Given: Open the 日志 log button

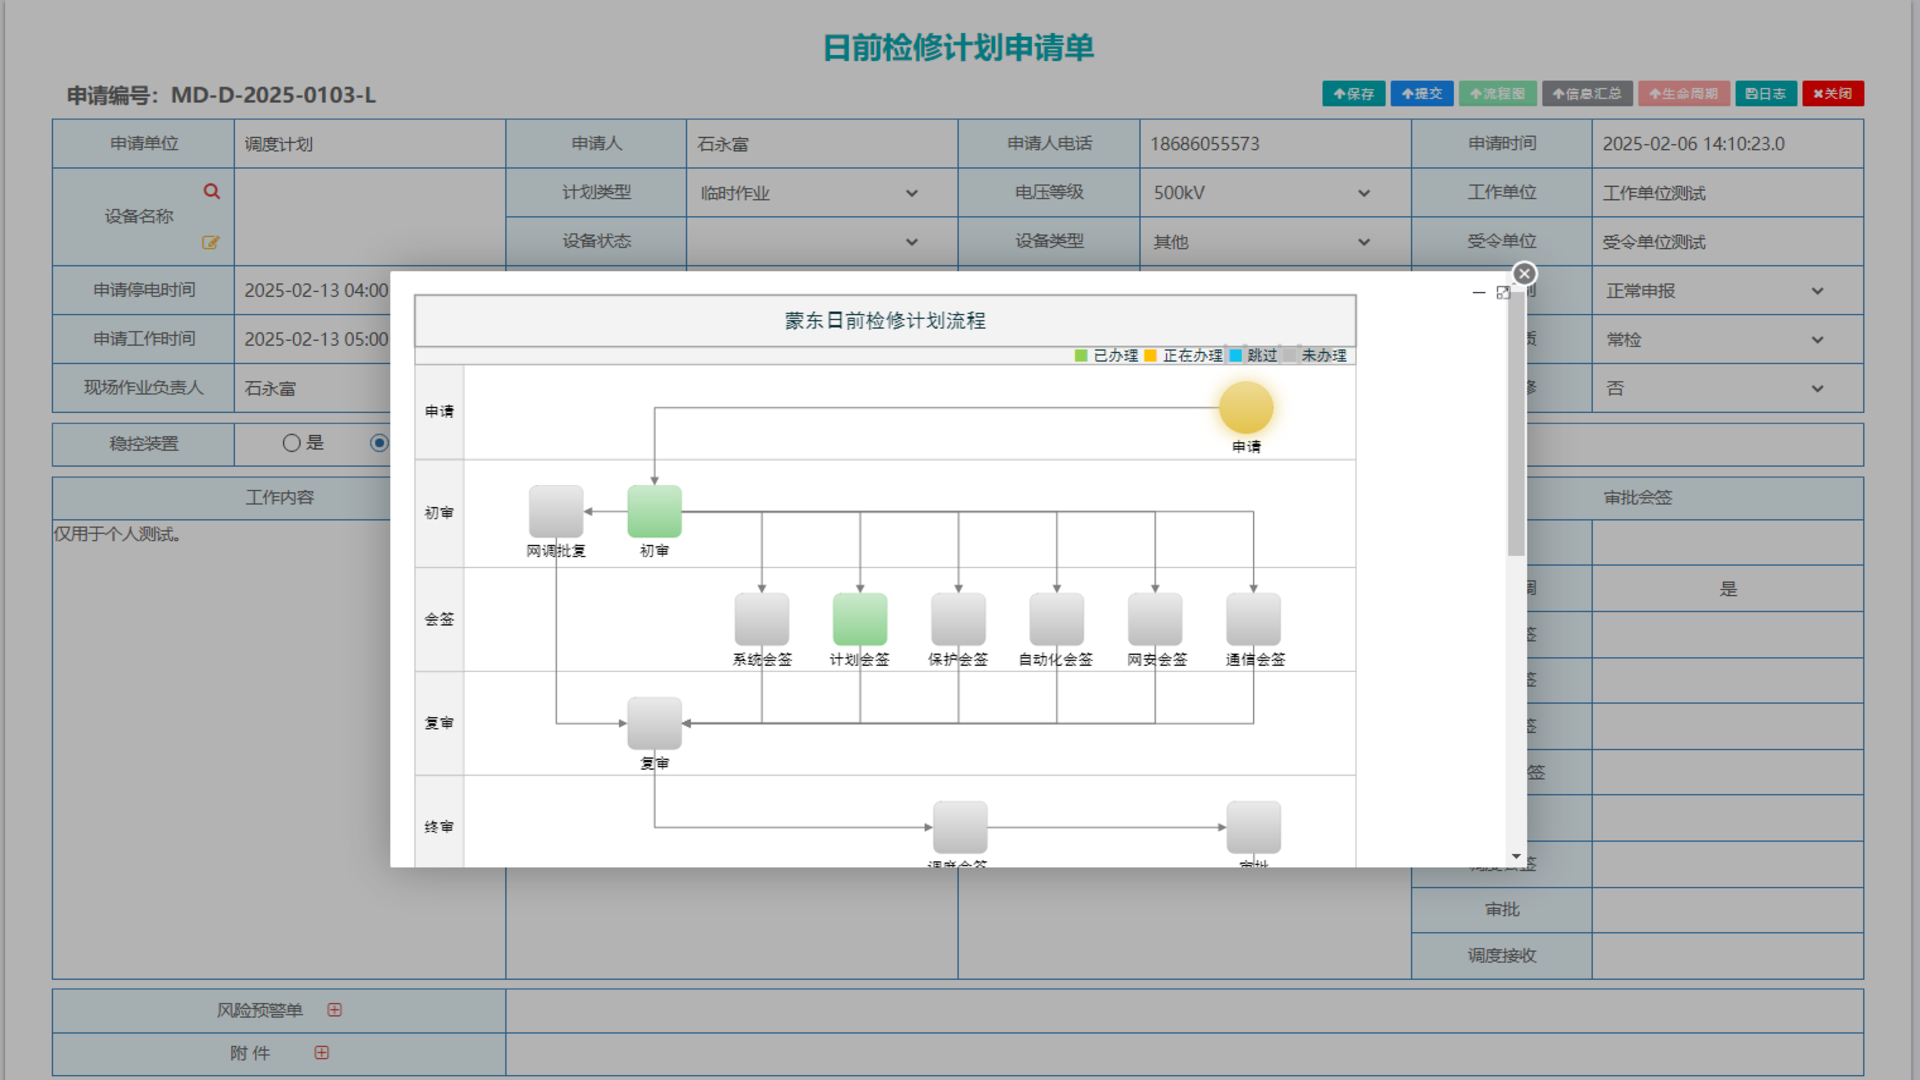Looking at the screenshot, I should pos(1765,94).
